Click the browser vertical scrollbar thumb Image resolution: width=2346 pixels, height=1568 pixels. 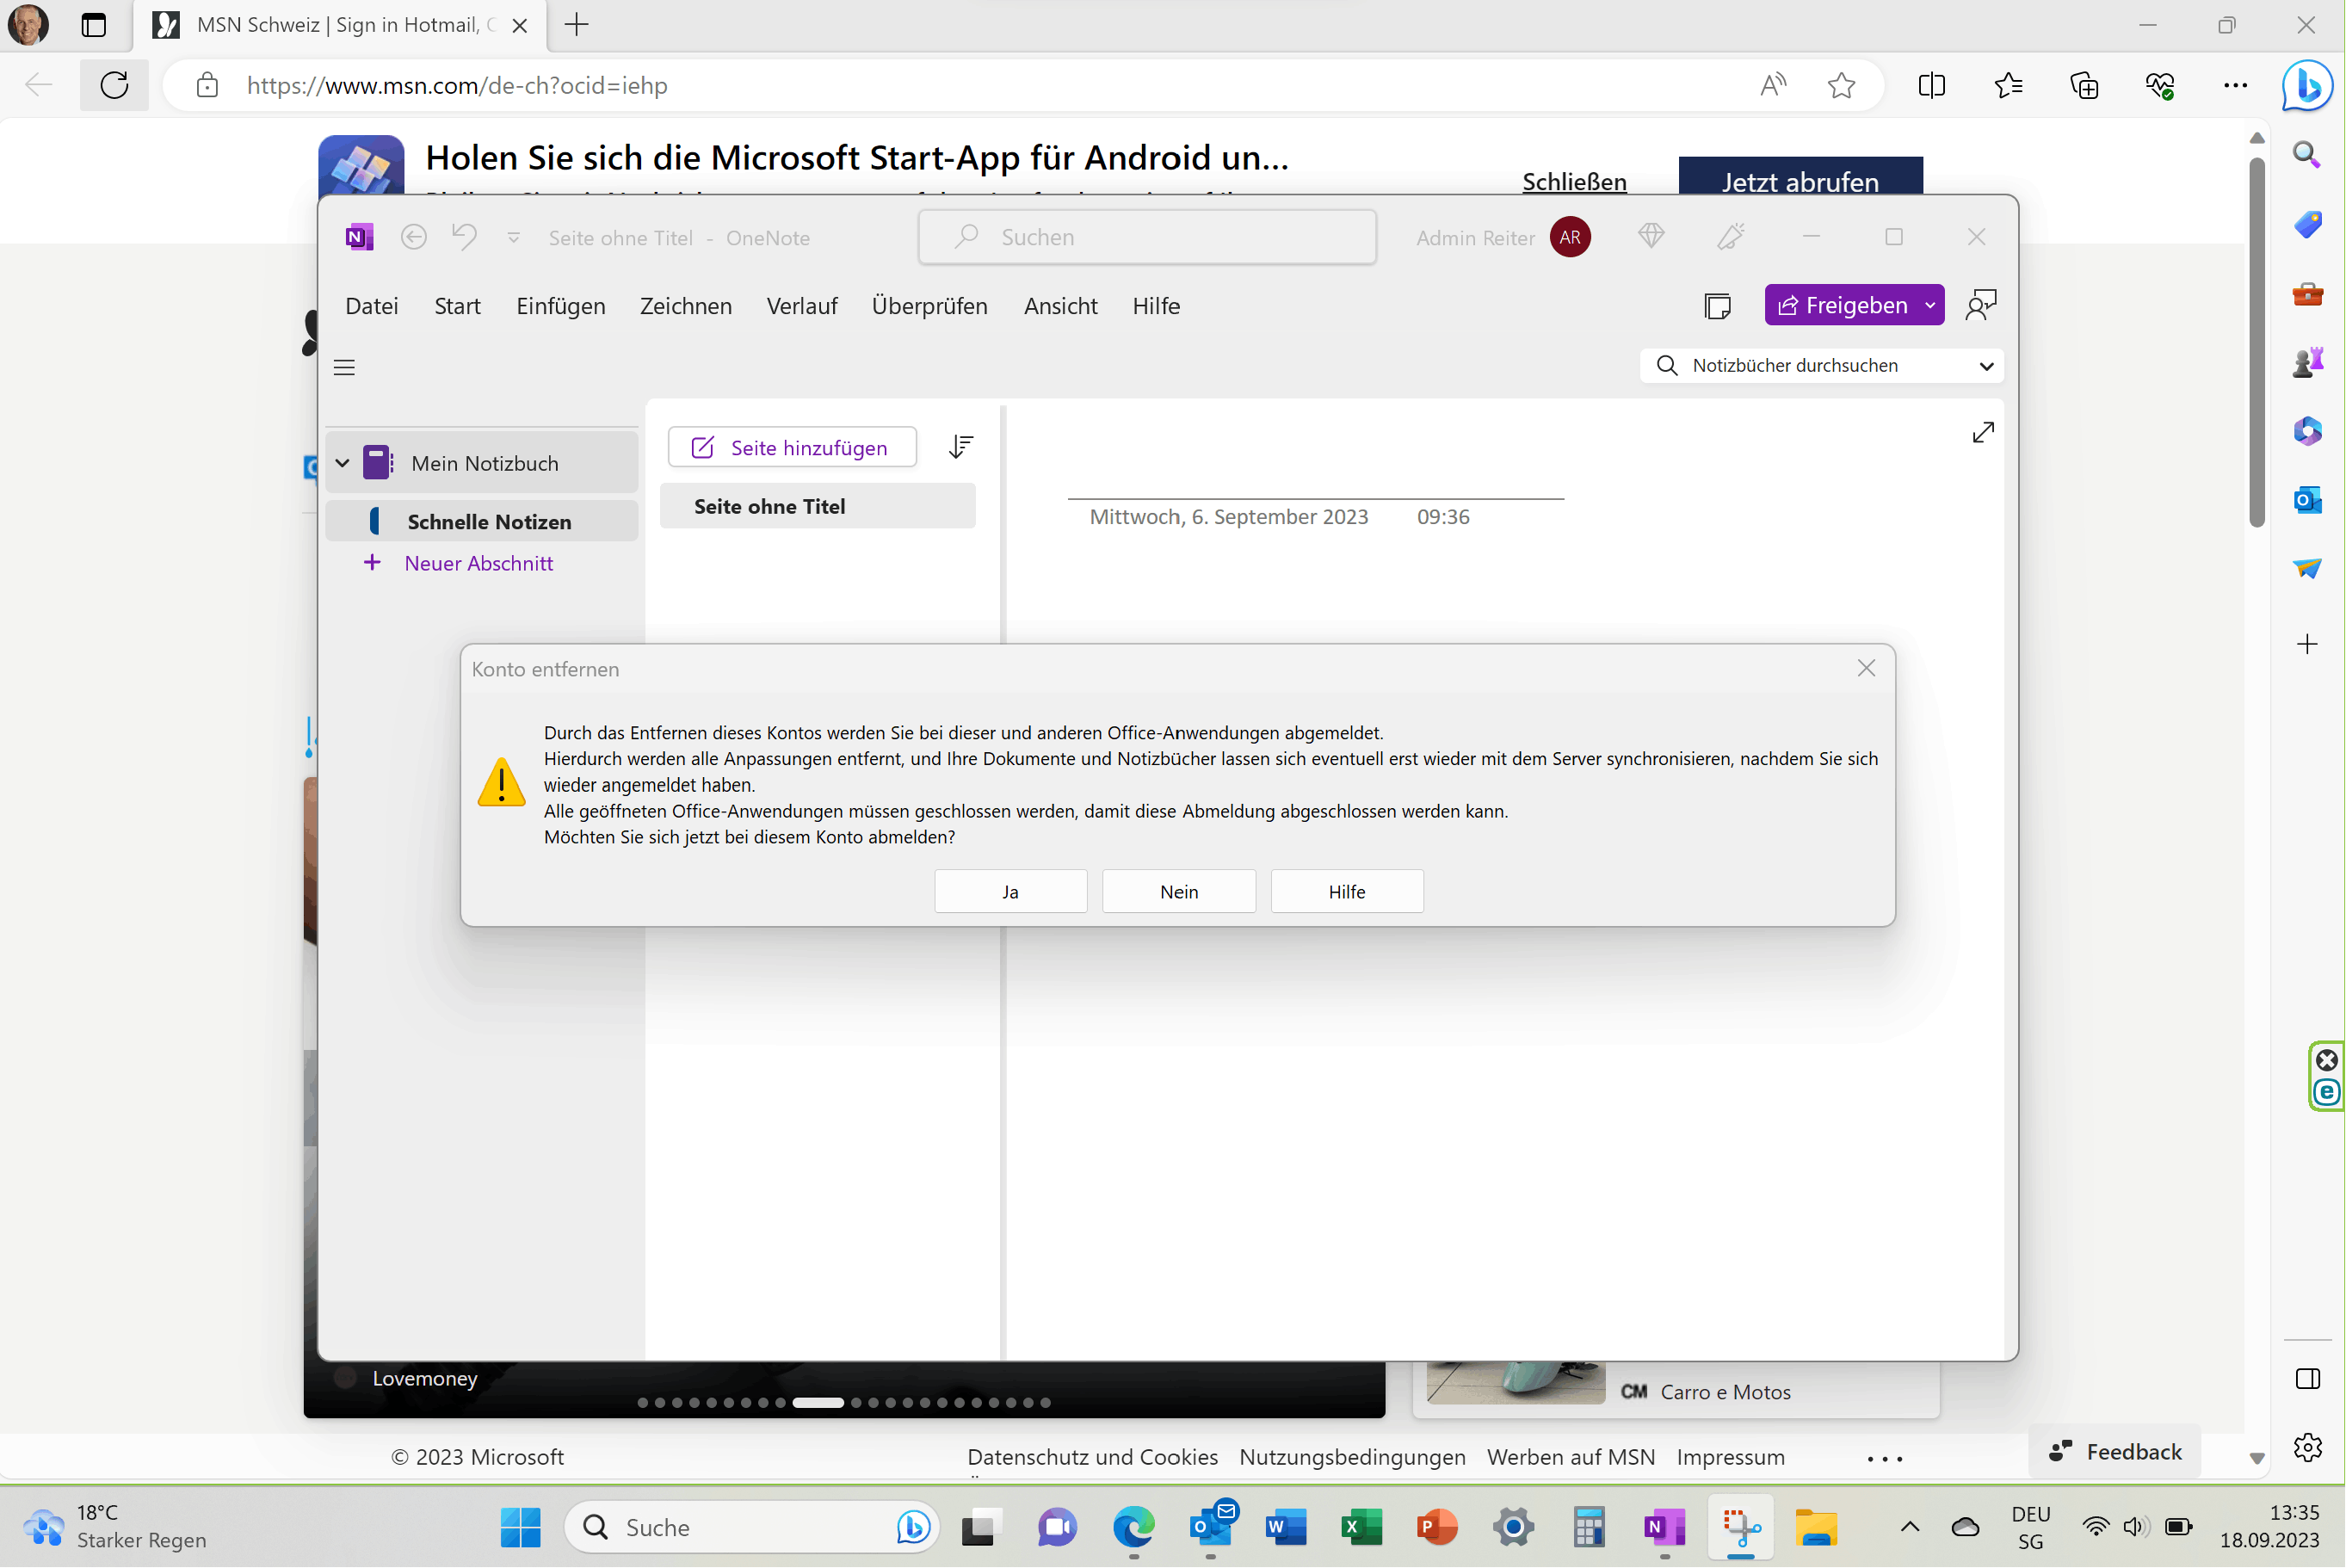2256,340
